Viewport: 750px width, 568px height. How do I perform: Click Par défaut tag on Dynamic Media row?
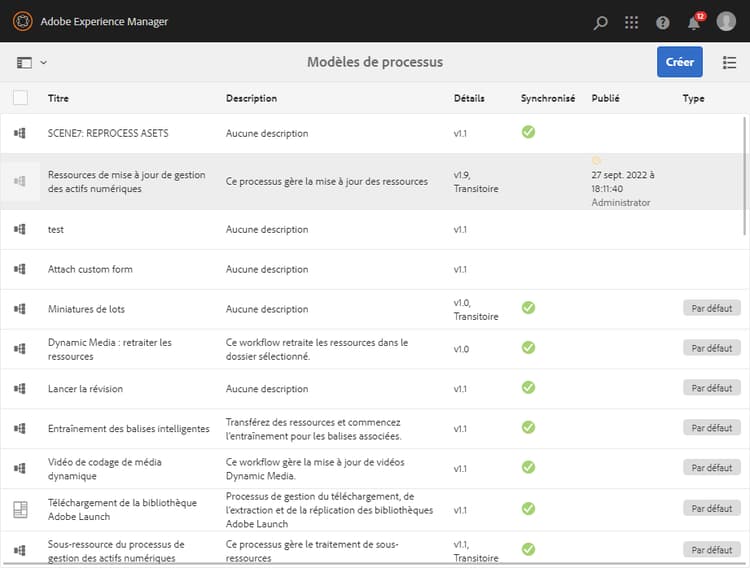click(x=712, y=348)
